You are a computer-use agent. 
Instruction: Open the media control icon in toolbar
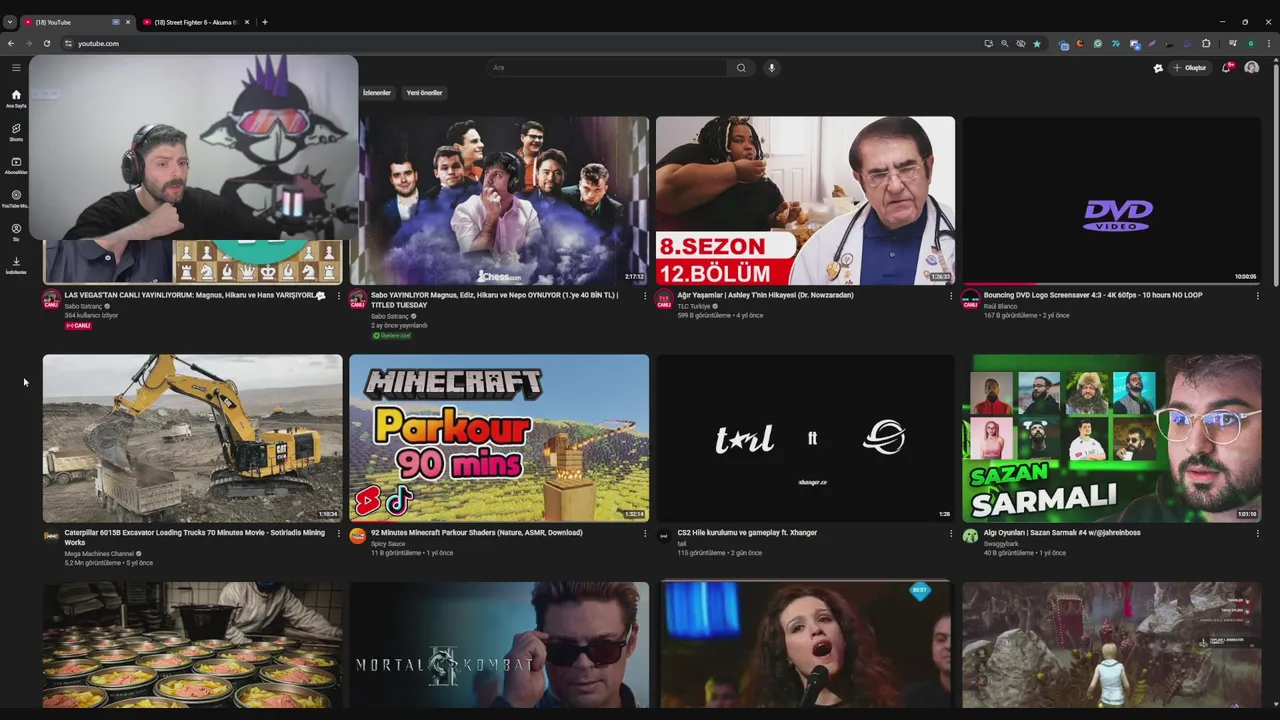1233,43
